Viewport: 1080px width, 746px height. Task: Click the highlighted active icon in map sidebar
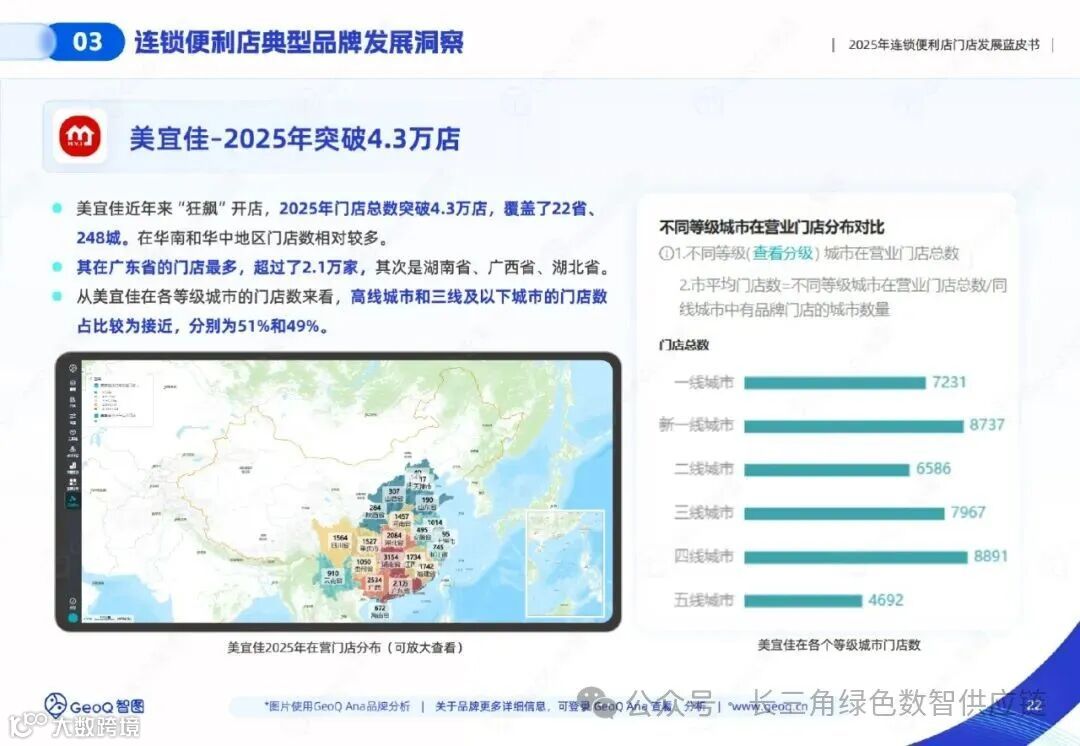72,501
